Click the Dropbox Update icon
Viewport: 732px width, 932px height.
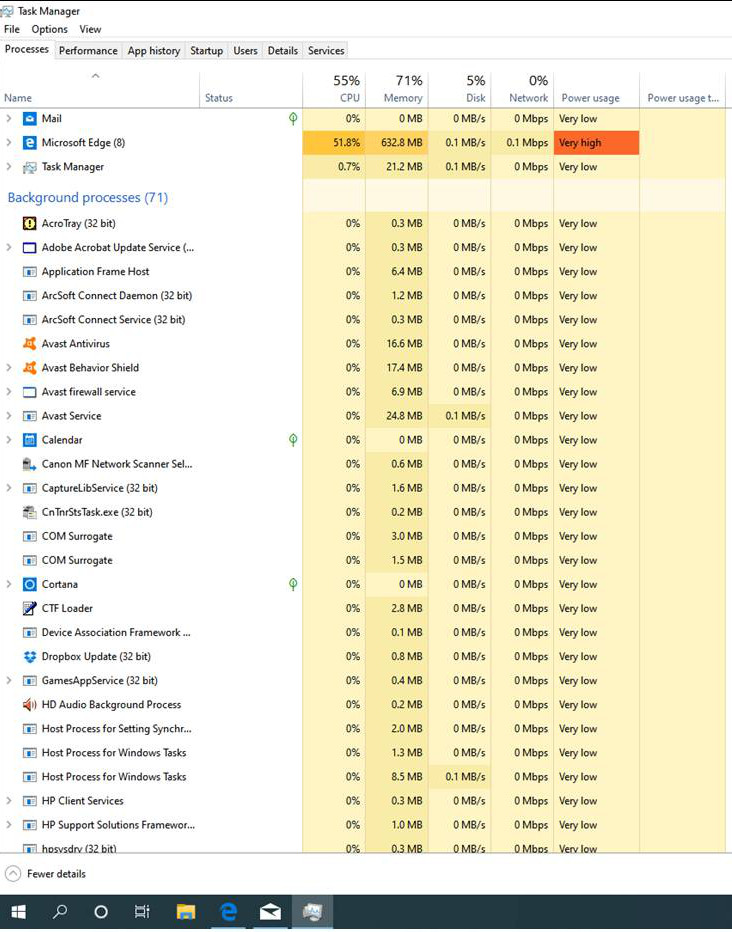[29, 657]
